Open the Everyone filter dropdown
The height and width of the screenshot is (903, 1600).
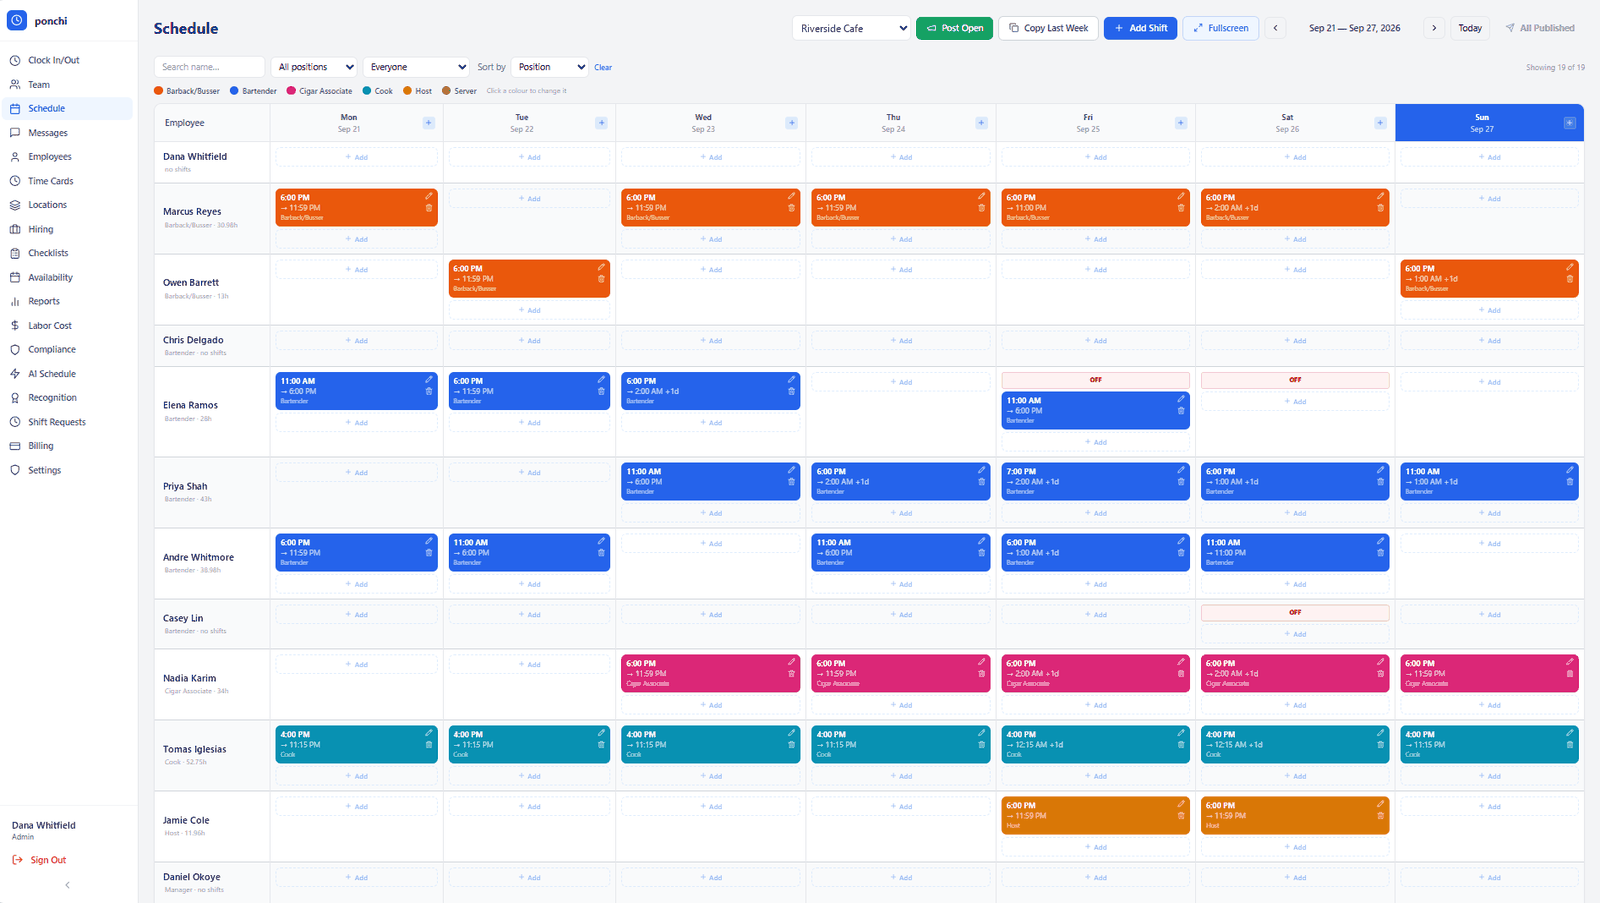pos(416,67)
